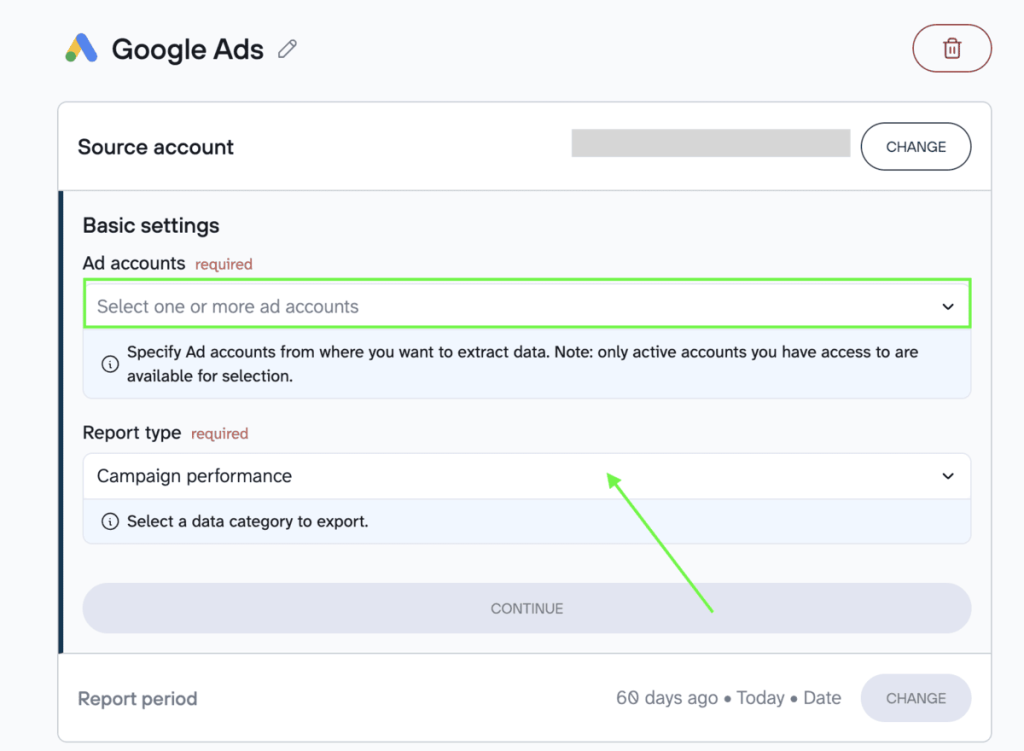The height and width of the screenshot is (751, 1024).
Task: Click the info icon next to data category note
Action: (x=110, y=520)
